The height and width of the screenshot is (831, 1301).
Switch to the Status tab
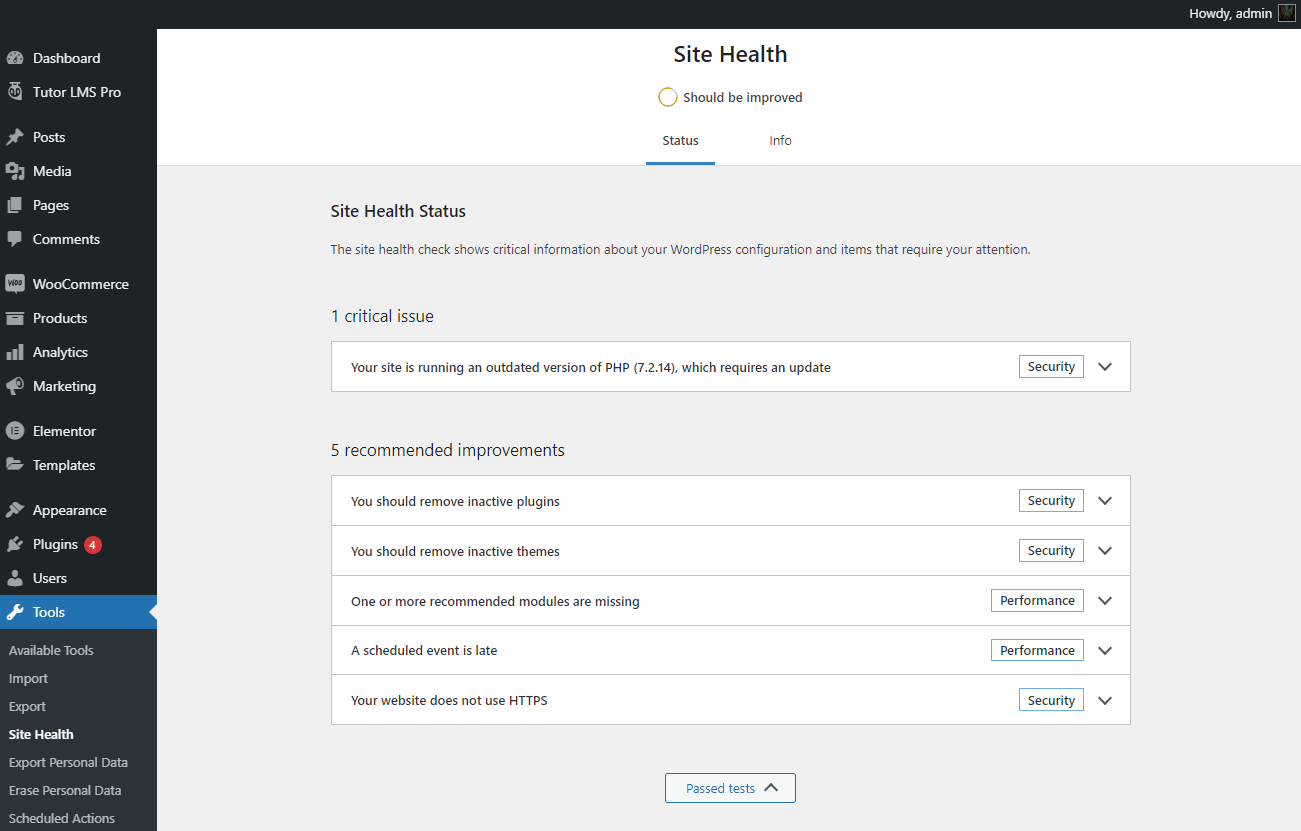click(680, 141)
